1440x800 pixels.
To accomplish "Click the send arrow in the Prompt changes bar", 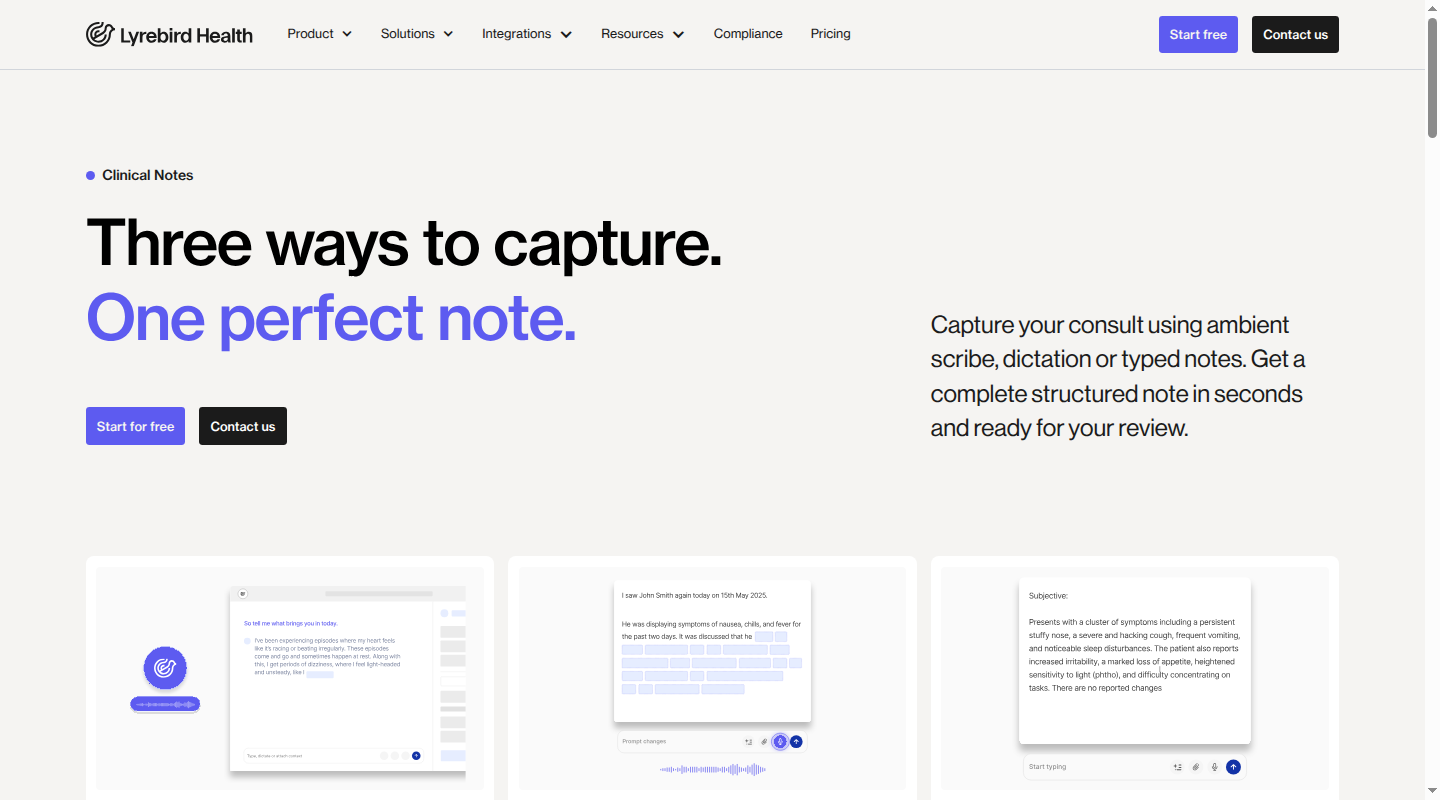I will [796, 742].
